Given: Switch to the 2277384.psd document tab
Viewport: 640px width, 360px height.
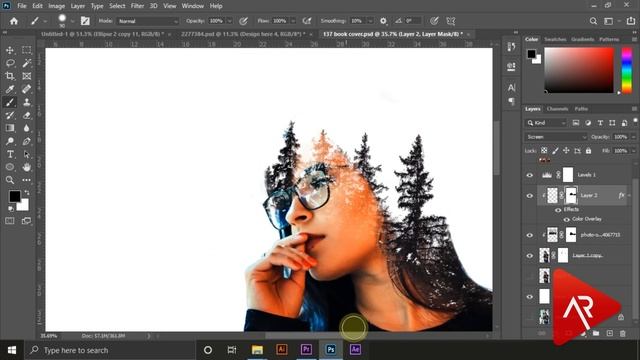Looking at the screenshot, I should 243,34.
